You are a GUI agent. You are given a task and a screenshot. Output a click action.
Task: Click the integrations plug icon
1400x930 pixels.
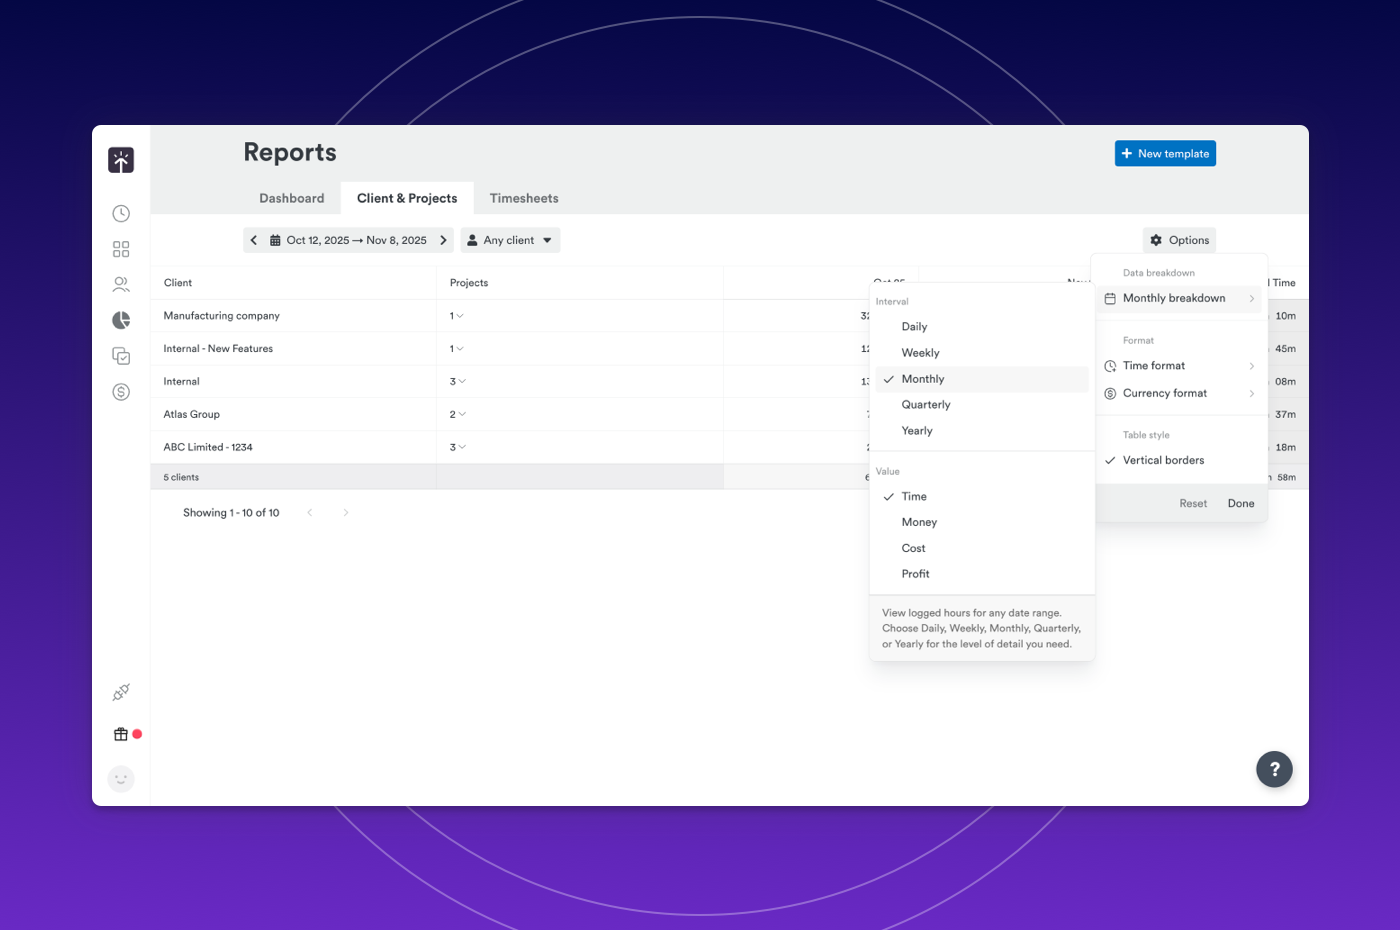point(121,692)
